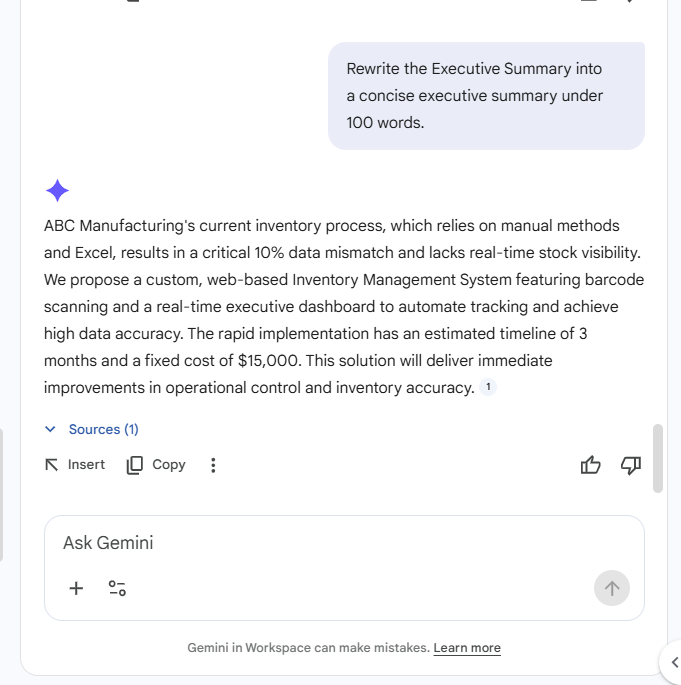Expand the Sources (1) label
The width and height of the screenshot is (681, 685).
(104, 429)
